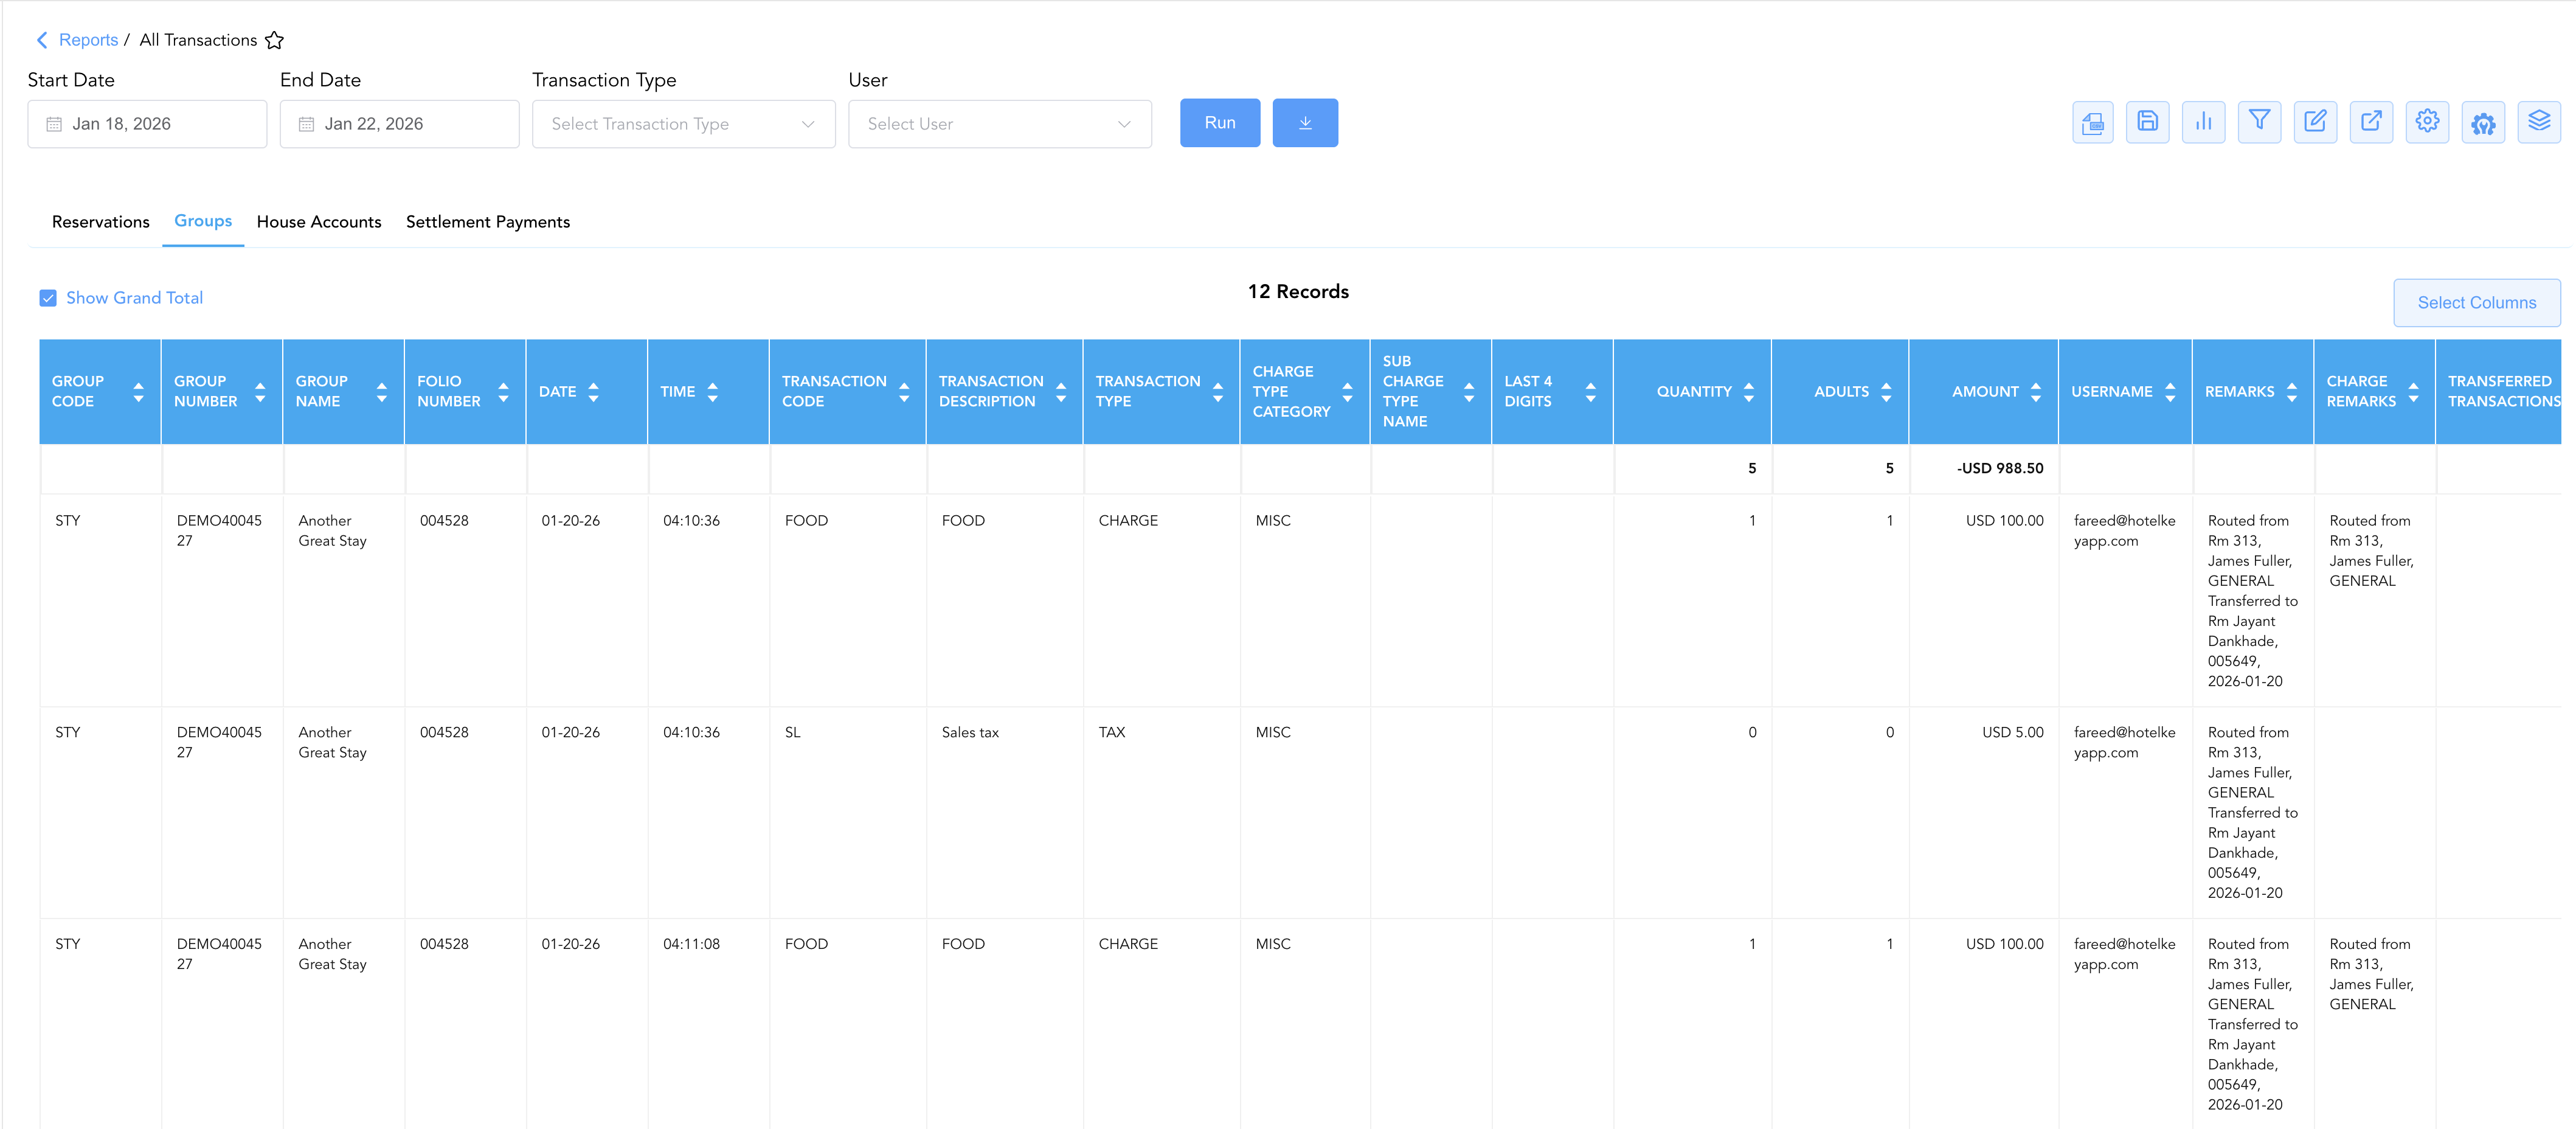
Task: Click the Show Grand Total label
Action: click(x=134, y=298)
